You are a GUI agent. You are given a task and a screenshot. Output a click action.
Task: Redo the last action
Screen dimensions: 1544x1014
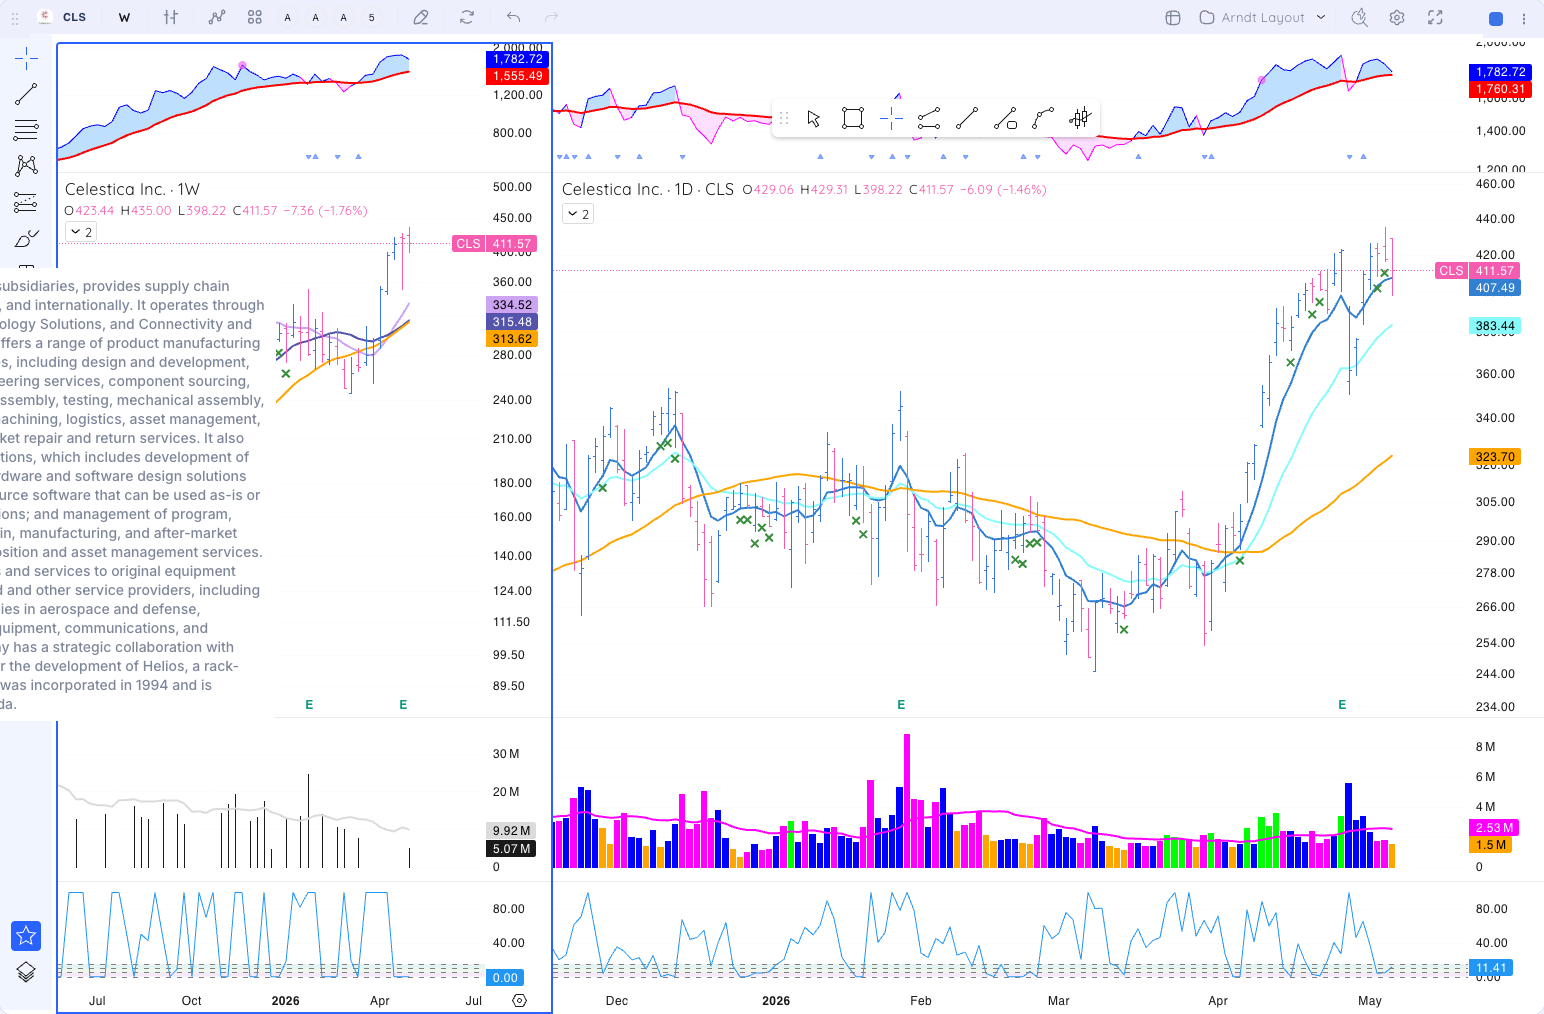pos(551,17)
